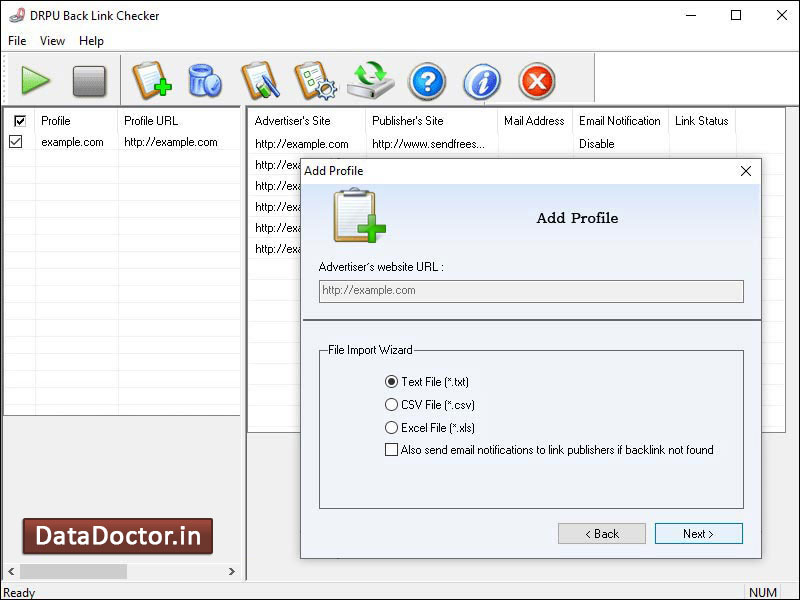Click the advertiser's website URL field
This screenshot has width=800, height=600.
point(530,291)
